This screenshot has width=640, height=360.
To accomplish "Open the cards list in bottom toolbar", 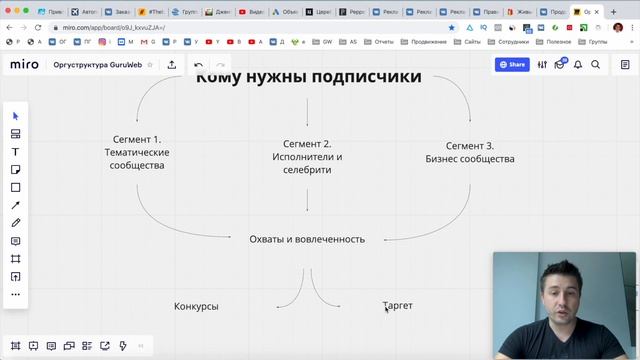I will pyautogui.click(x=87, y=346).
